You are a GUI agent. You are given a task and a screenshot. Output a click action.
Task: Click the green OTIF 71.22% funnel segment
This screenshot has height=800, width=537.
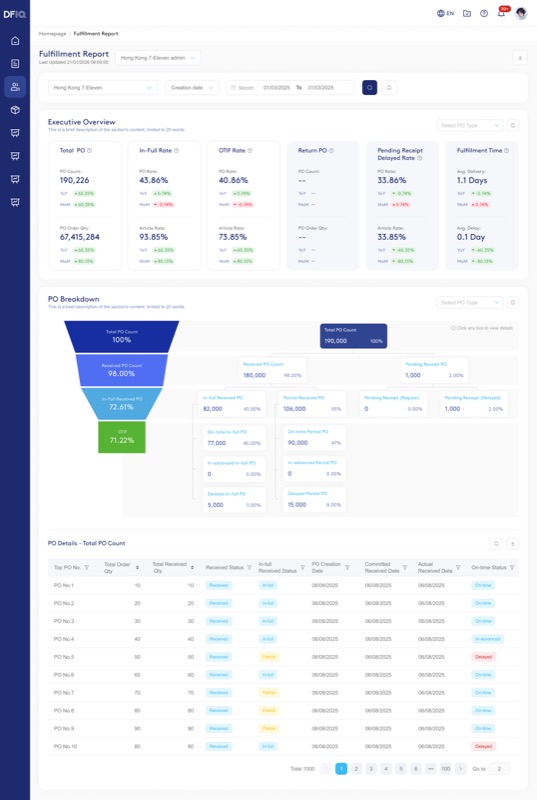click(x=122, y=437)
